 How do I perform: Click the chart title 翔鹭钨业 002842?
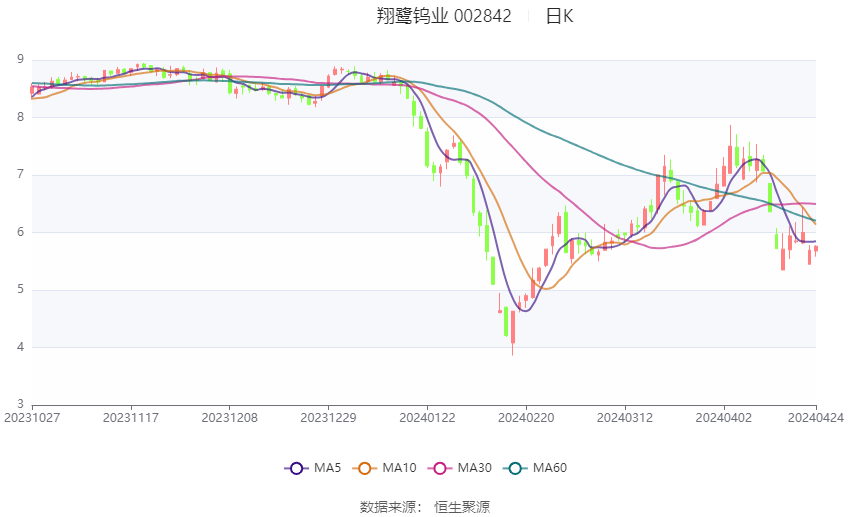(444, 16)
